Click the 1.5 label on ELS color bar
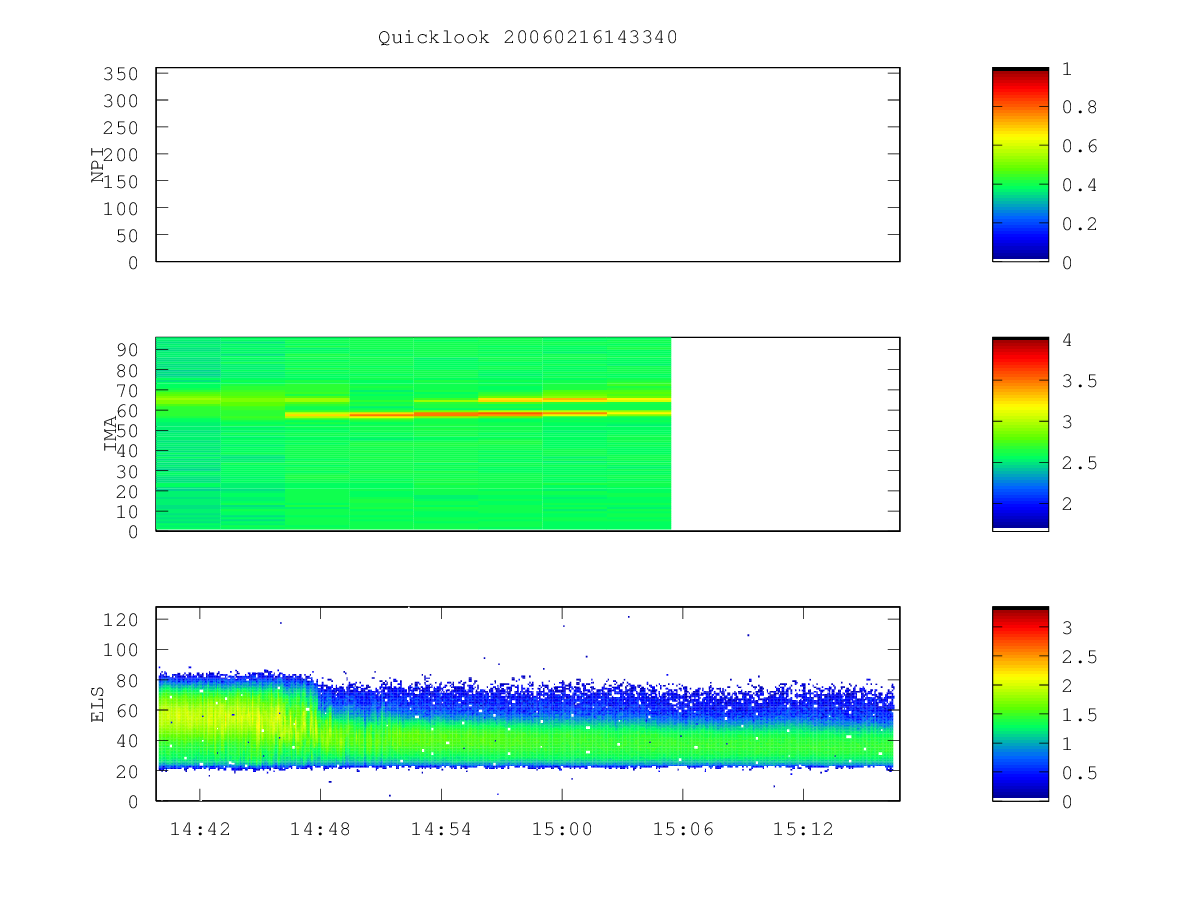Screen dimensions: 1200x900 1078,715
